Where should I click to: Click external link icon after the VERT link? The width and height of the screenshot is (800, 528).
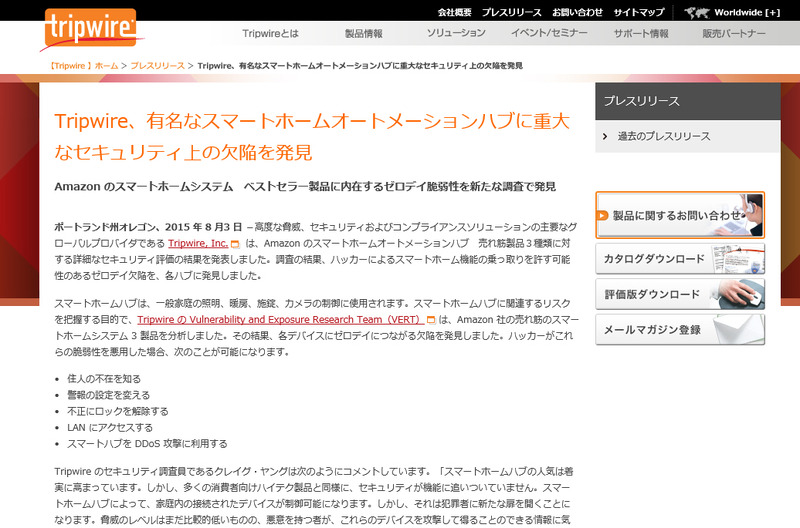click(x=431, y=320)
